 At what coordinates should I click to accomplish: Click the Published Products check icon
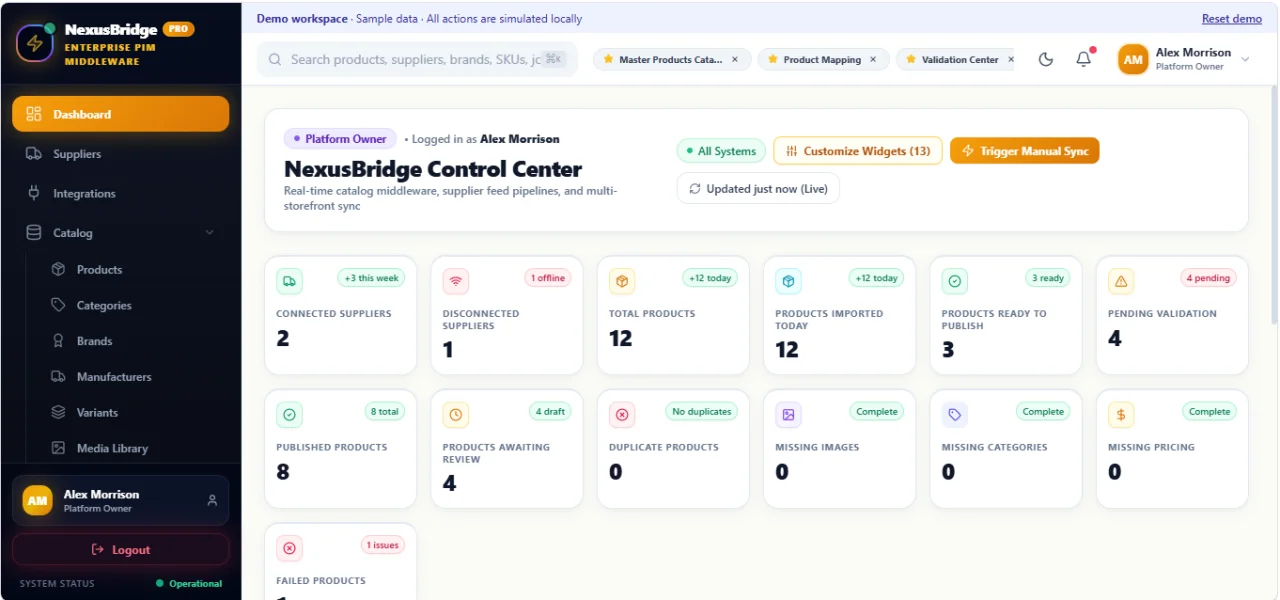(289, 414)
